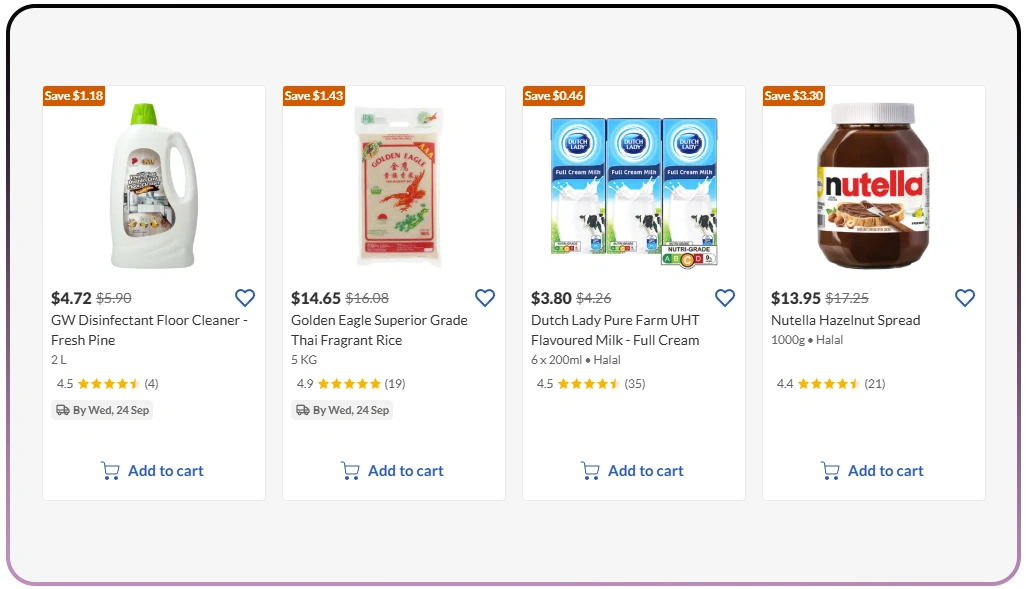Click the Save $3.30 badge on the Nutella card

tap(793, 95)
